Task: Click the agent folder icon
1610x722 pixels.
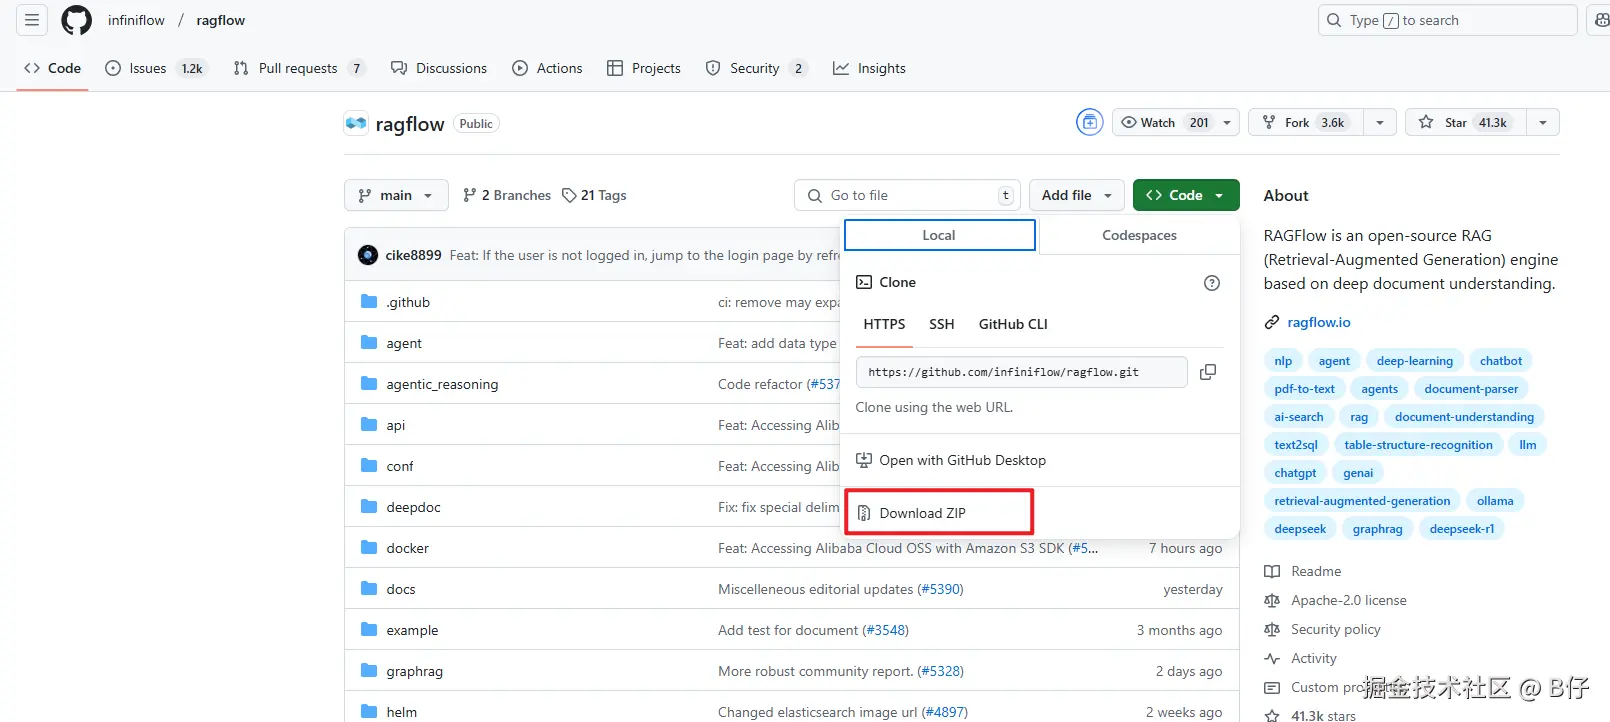Action: 369,343
